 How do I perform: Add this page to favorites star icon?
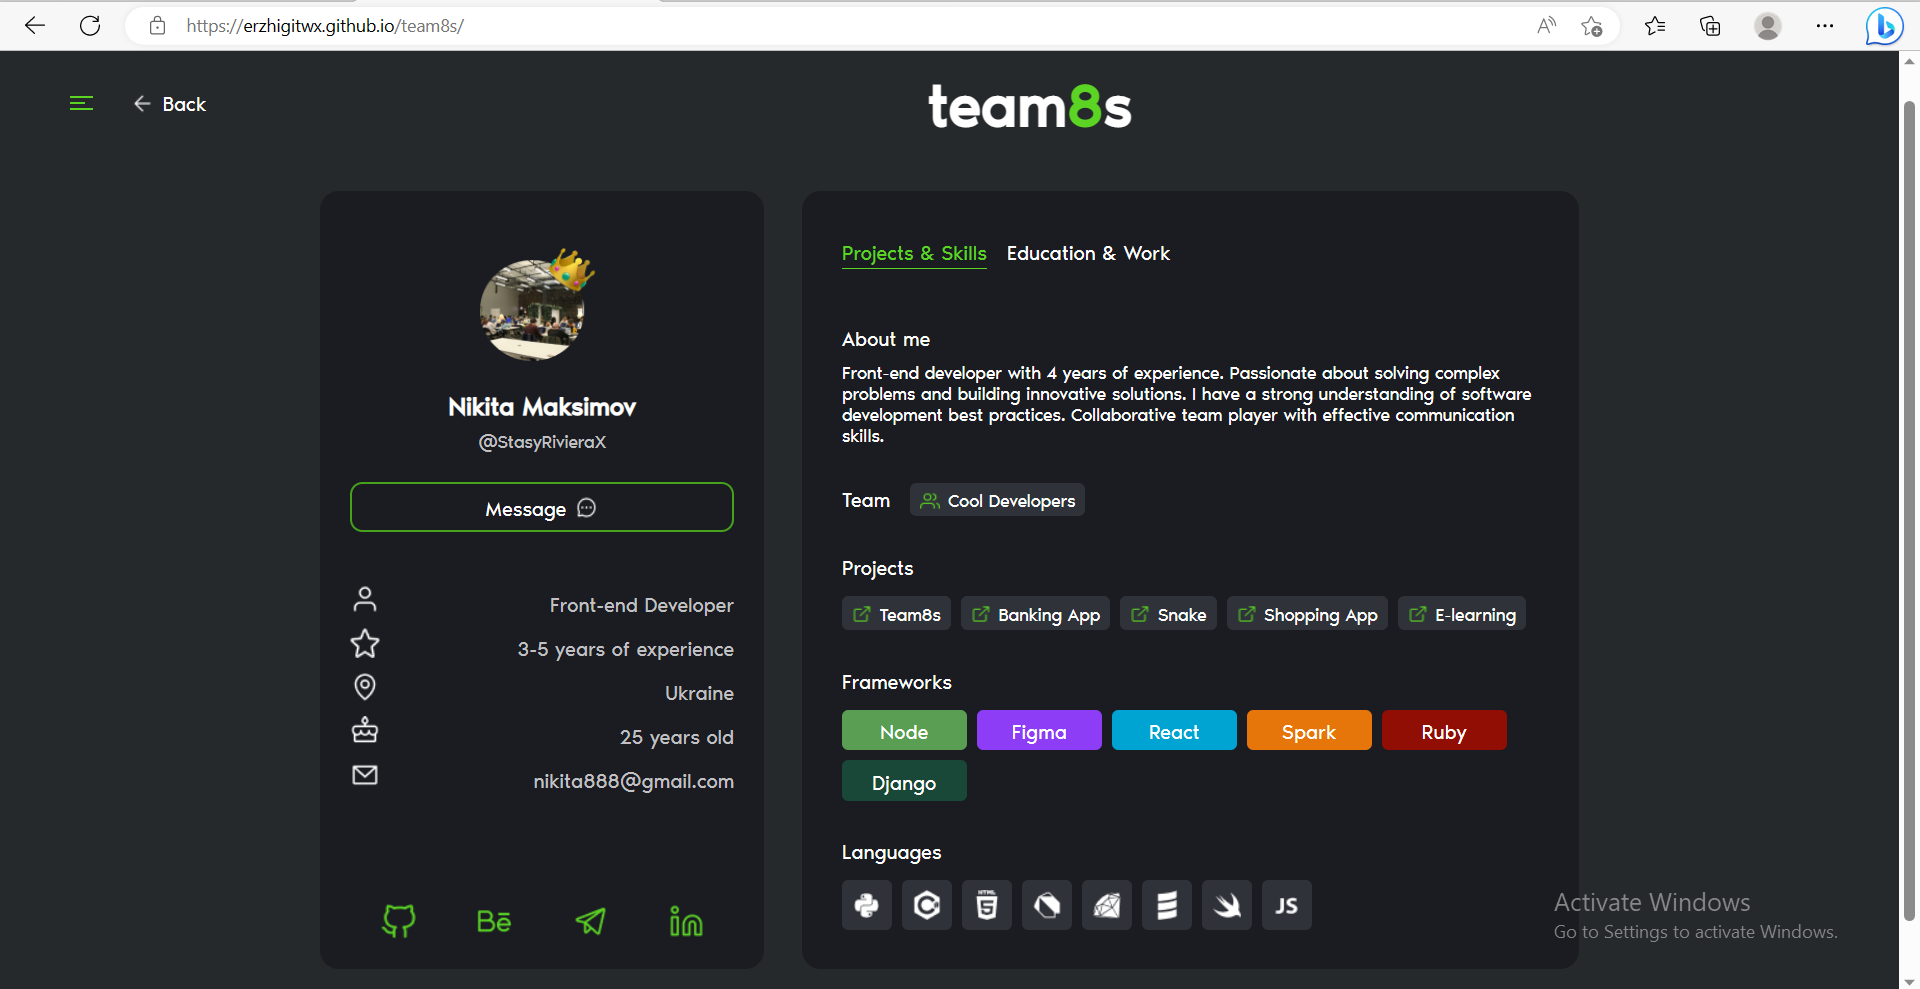pos(1592,26)
